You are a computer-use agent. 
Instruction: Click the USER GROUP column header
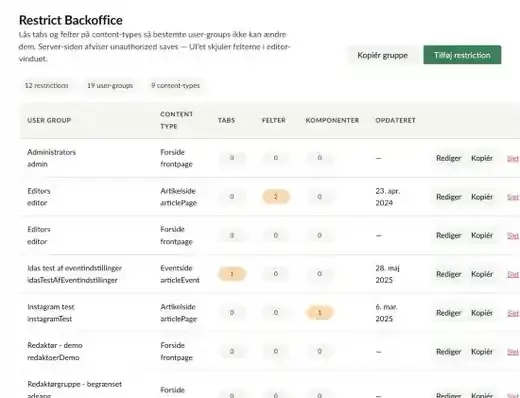pos(49,120)
